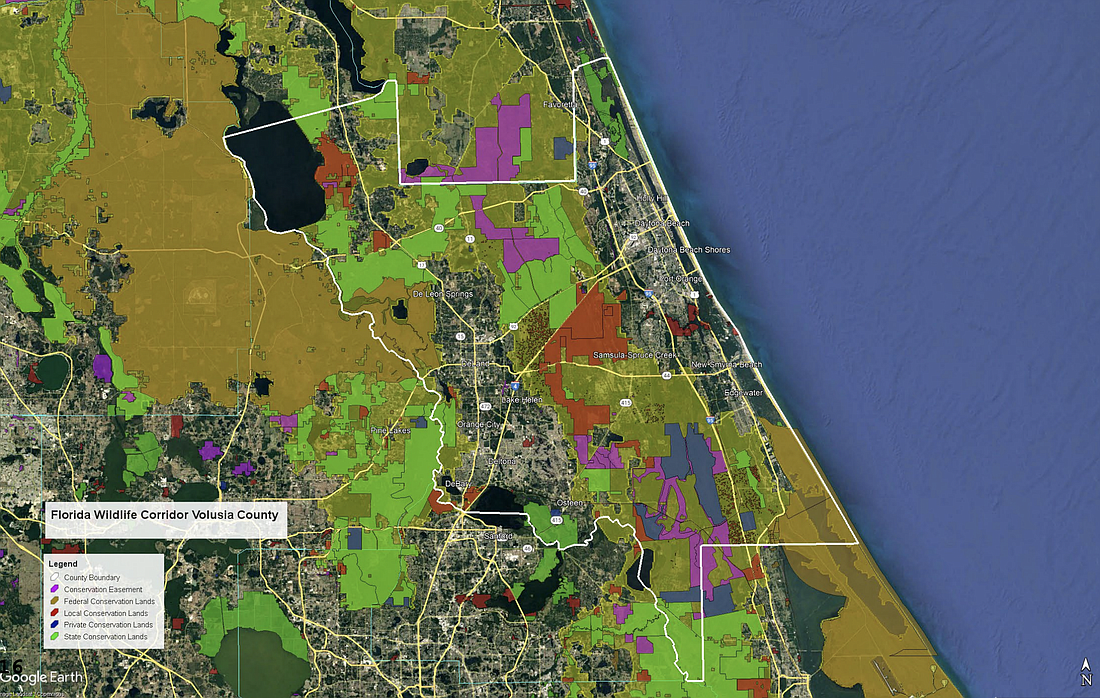
Task: Click the County Boundary legend symbol
Action: coord(56,578)
